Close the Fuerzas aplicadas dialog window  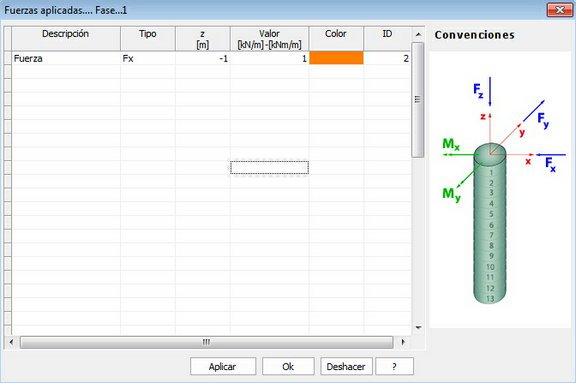pyautogui.click(x=559, y=10)
